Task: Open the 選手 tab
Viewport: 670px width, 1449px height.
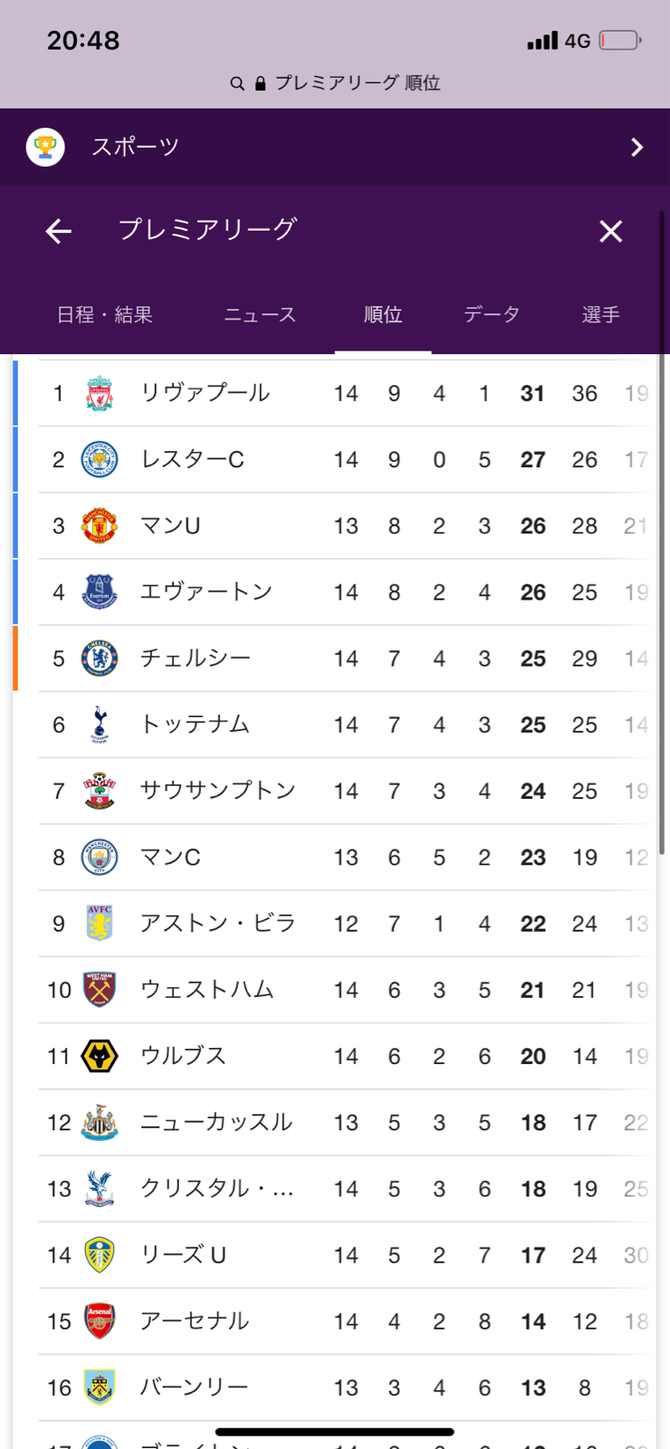Action: click(x=601, y=315)
